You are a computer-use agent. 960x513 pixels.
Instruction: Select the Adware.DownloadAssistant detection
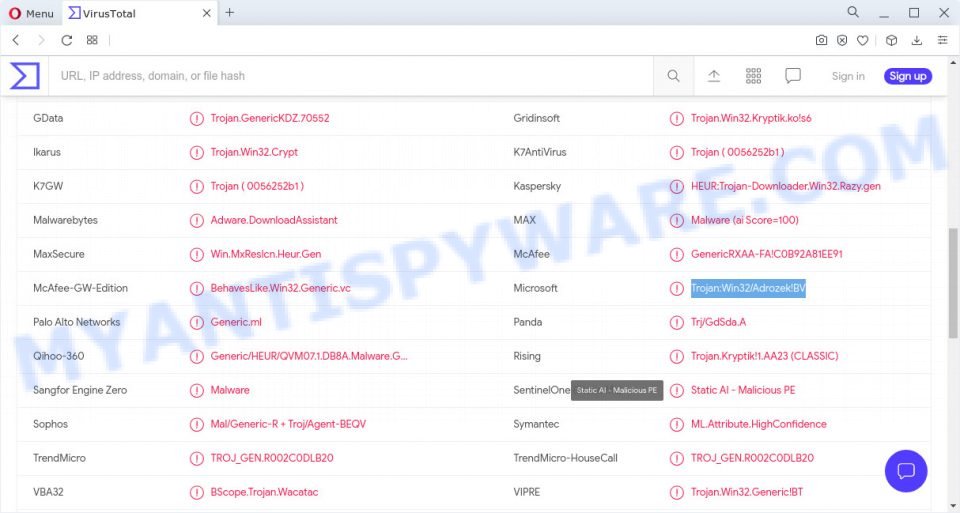click(274, 220)
